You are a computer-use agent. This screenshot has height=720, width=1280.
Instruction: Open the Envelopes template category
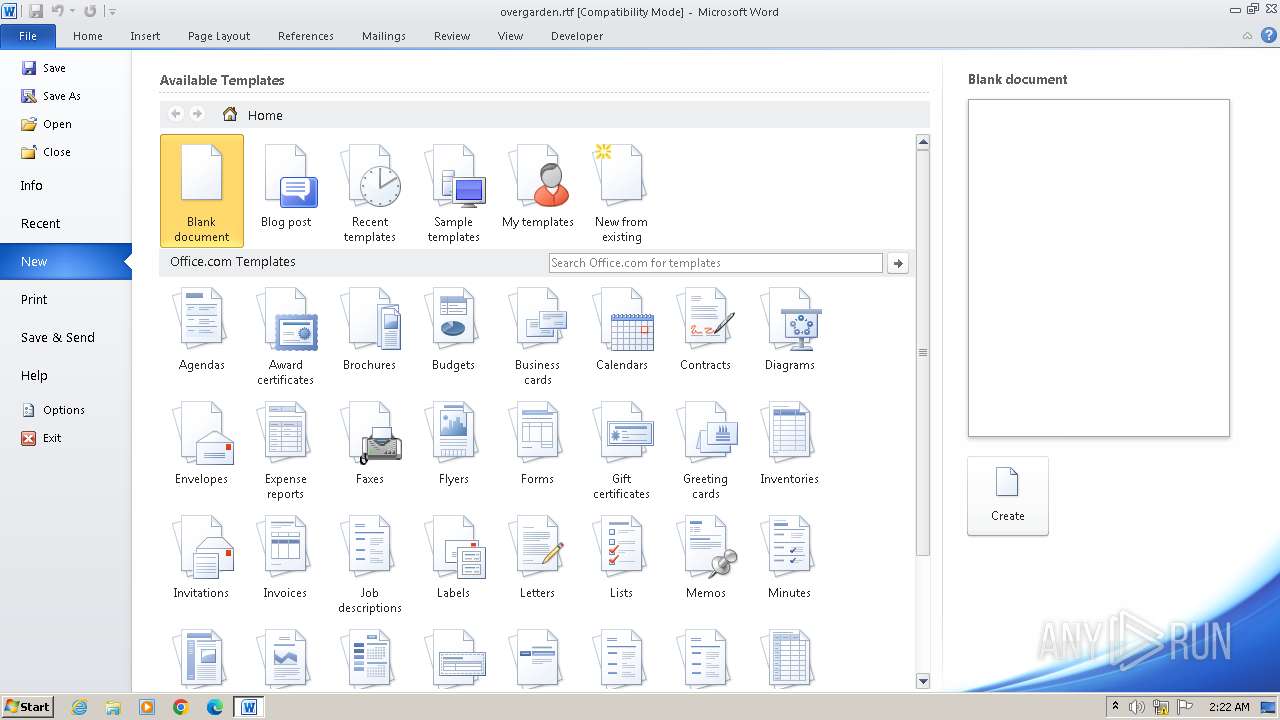(202, 444)
